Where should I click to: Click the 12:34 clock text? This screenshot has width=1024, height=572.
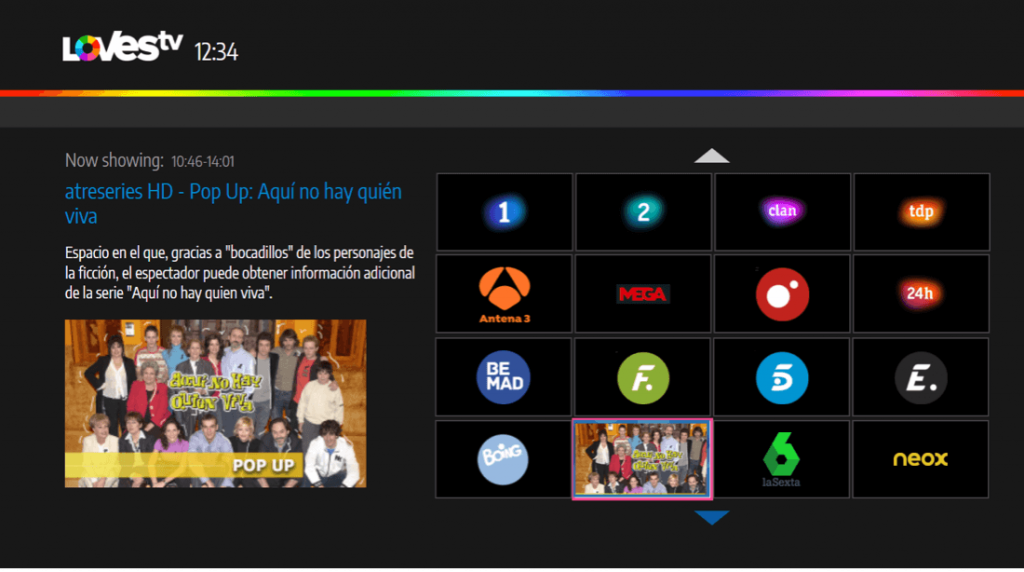coord(216,52)
